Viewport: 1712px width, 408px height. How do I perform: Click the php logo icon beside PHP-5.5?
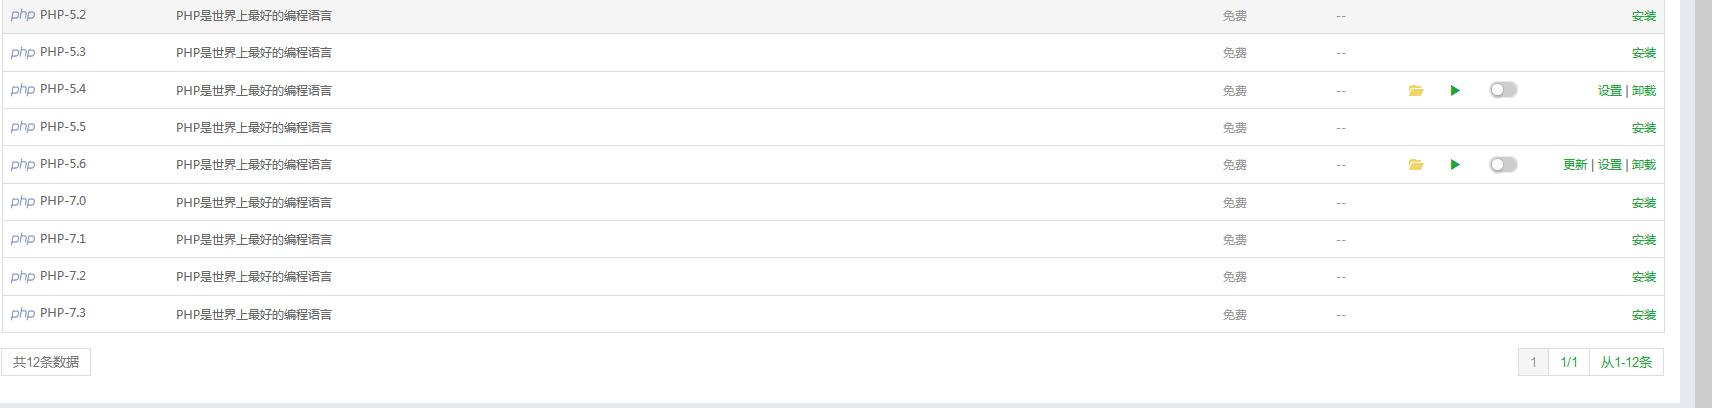pyautogui.click(x=23, y=128)
